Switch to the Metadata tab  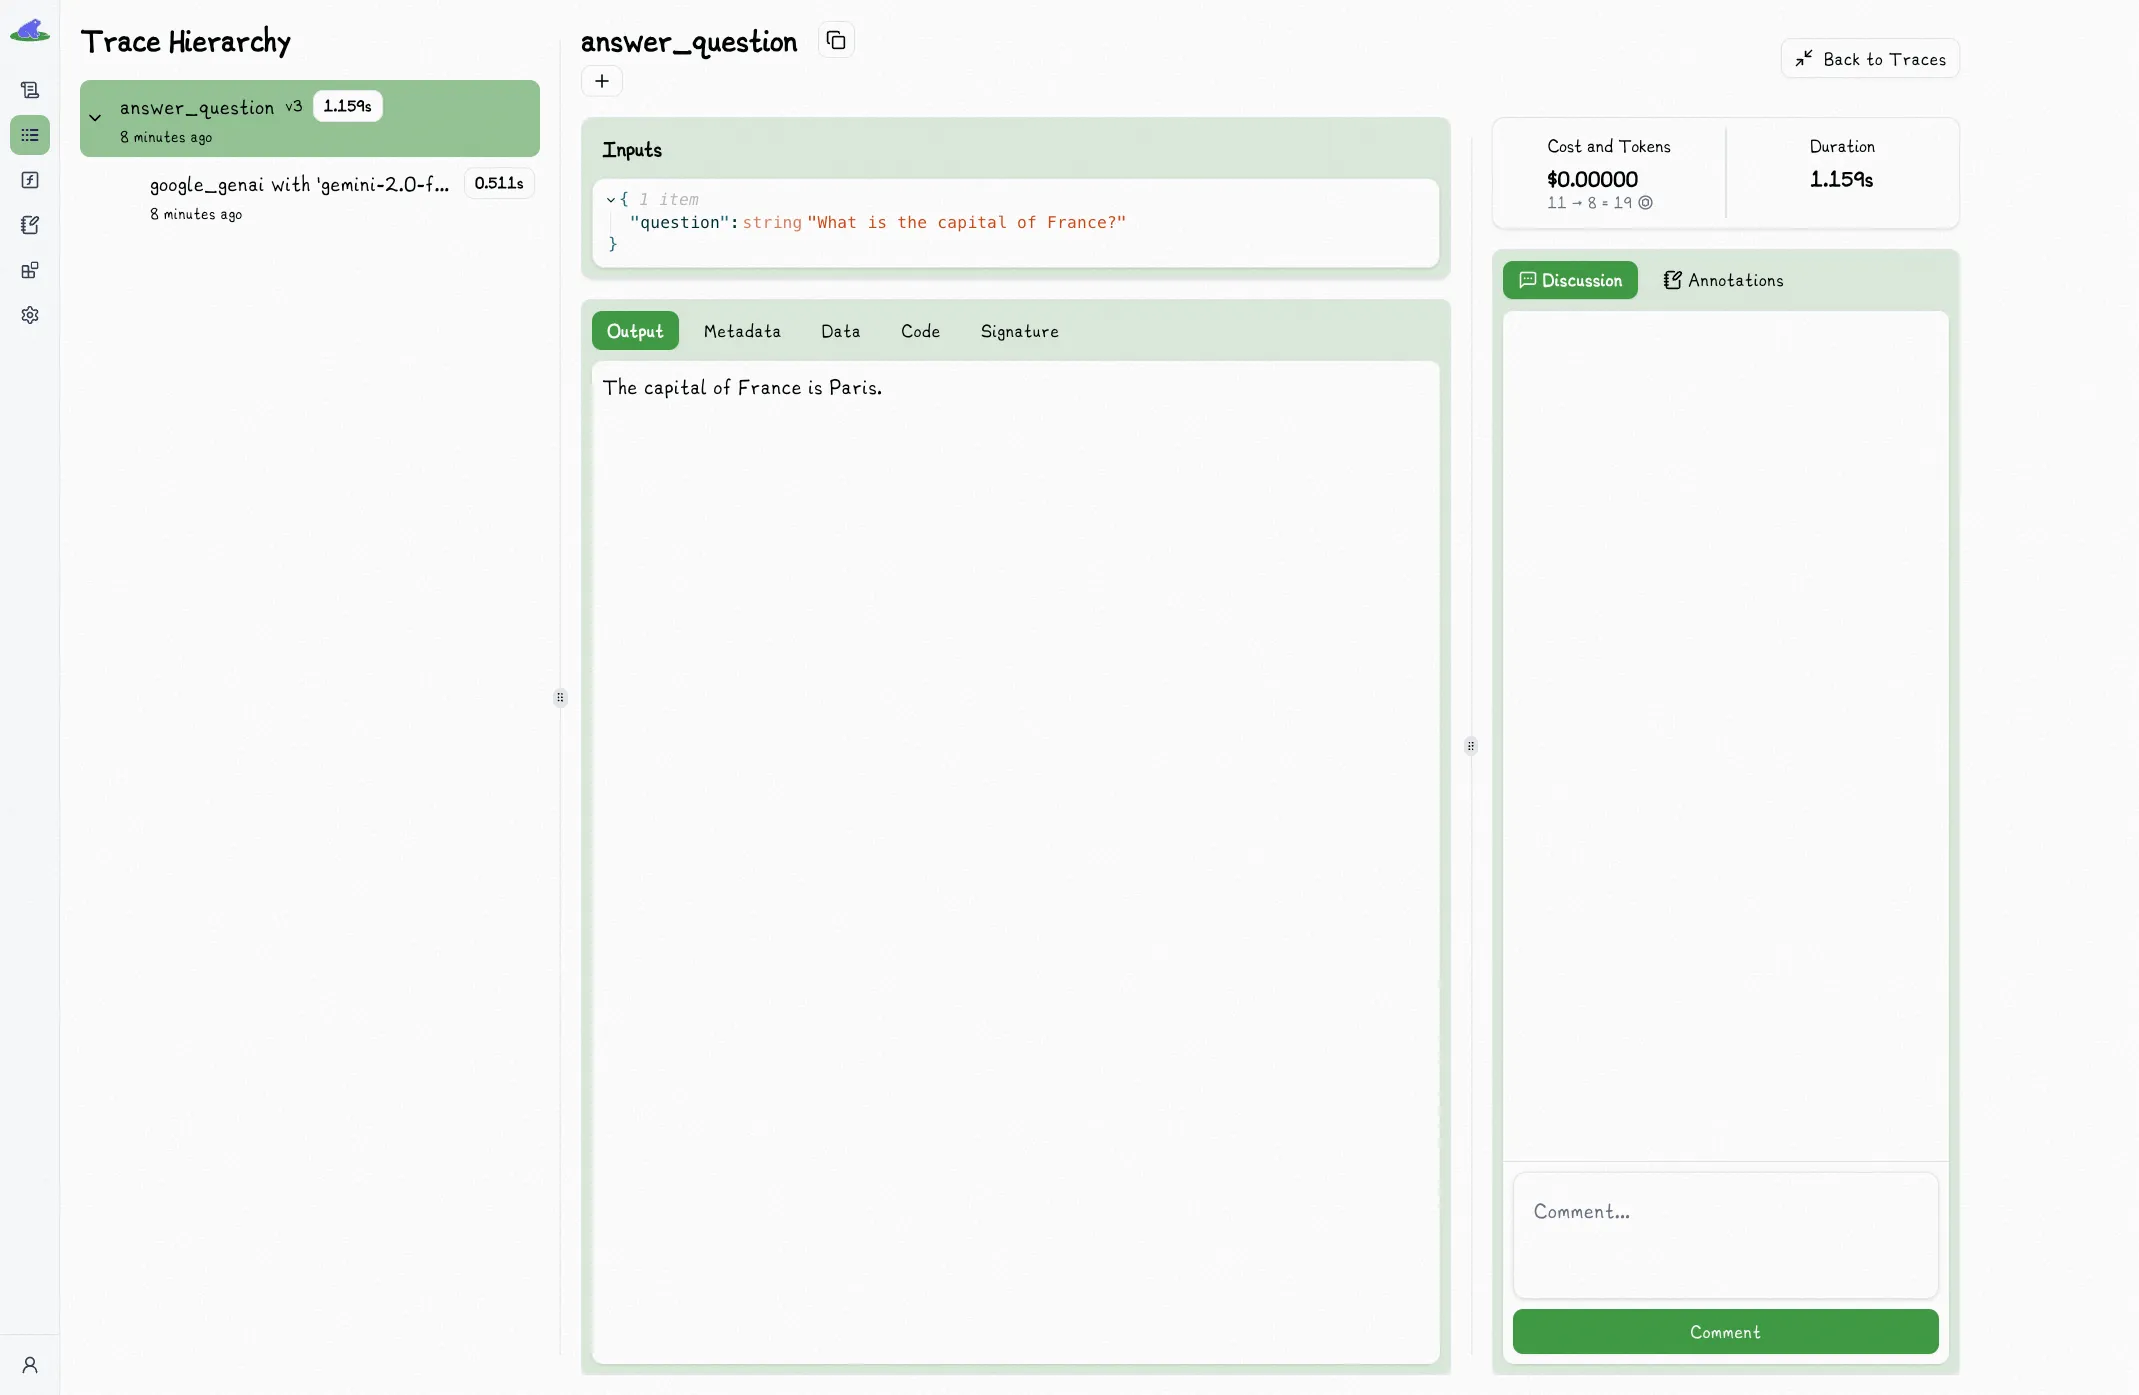(x=741, y=331)
